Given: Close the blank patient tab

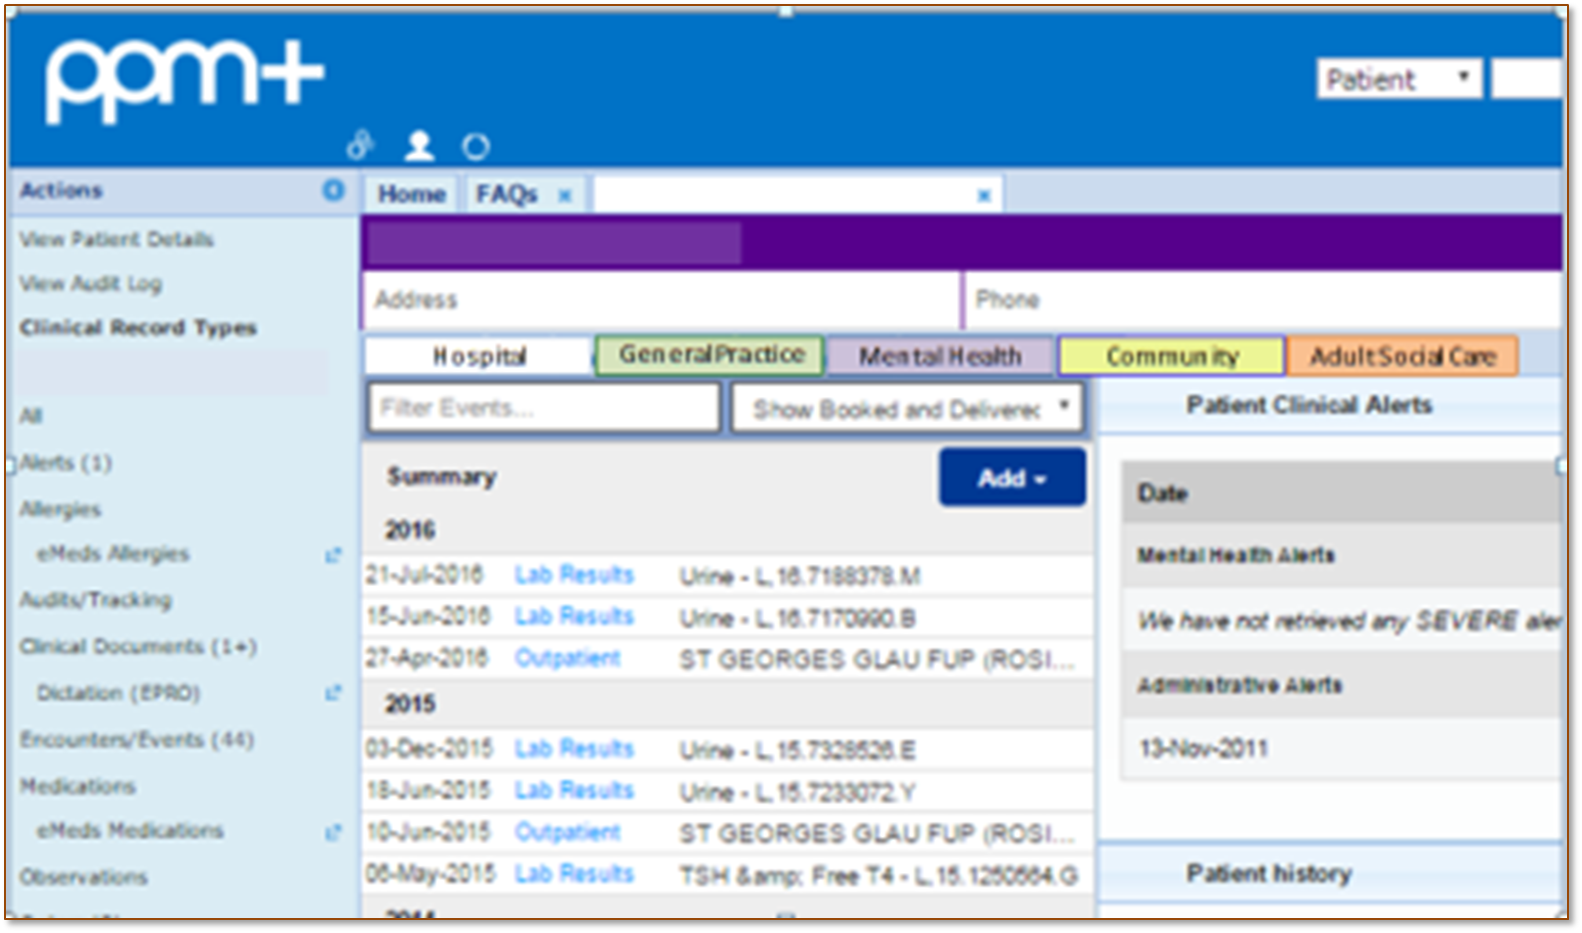Looking at the screenshot, I should (984, 196).
